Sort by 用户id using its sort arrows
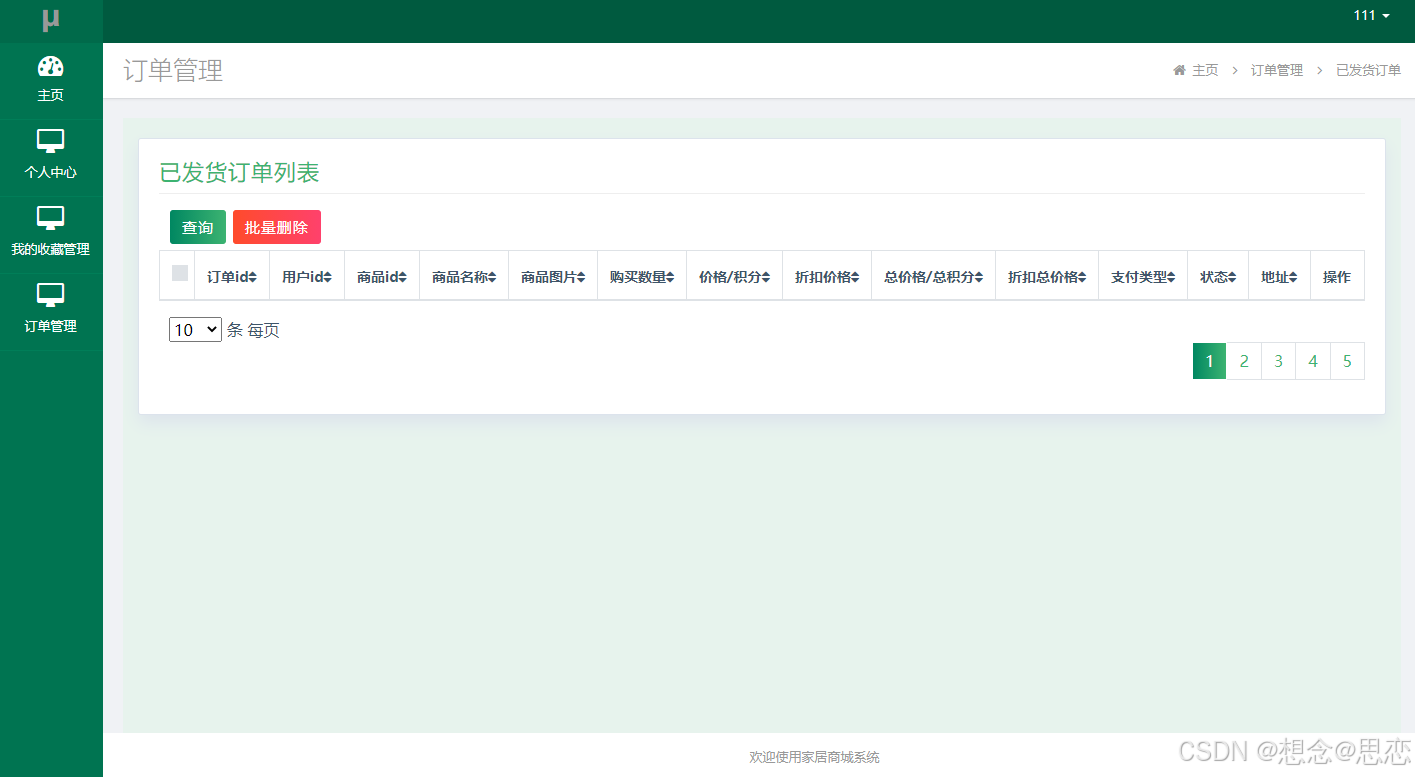 (x=328, y=278)
